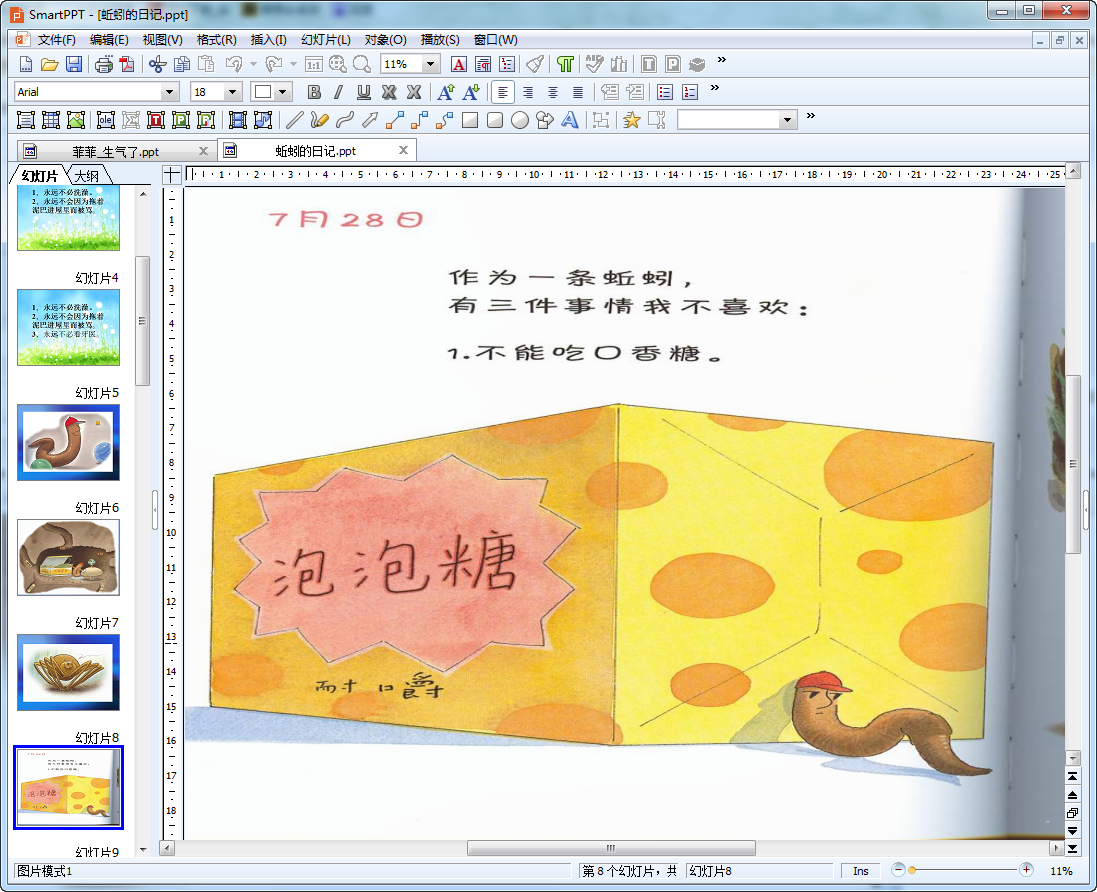
Task: Print the presentation with the printer icon
Action: [104, 64]
